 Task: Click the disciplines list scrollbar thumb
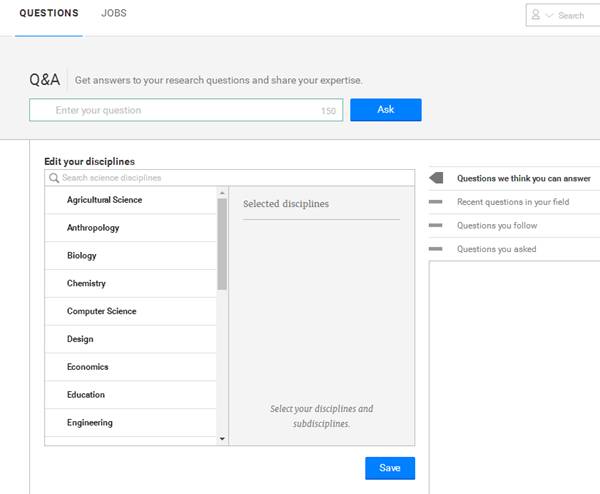coord(222,244)
